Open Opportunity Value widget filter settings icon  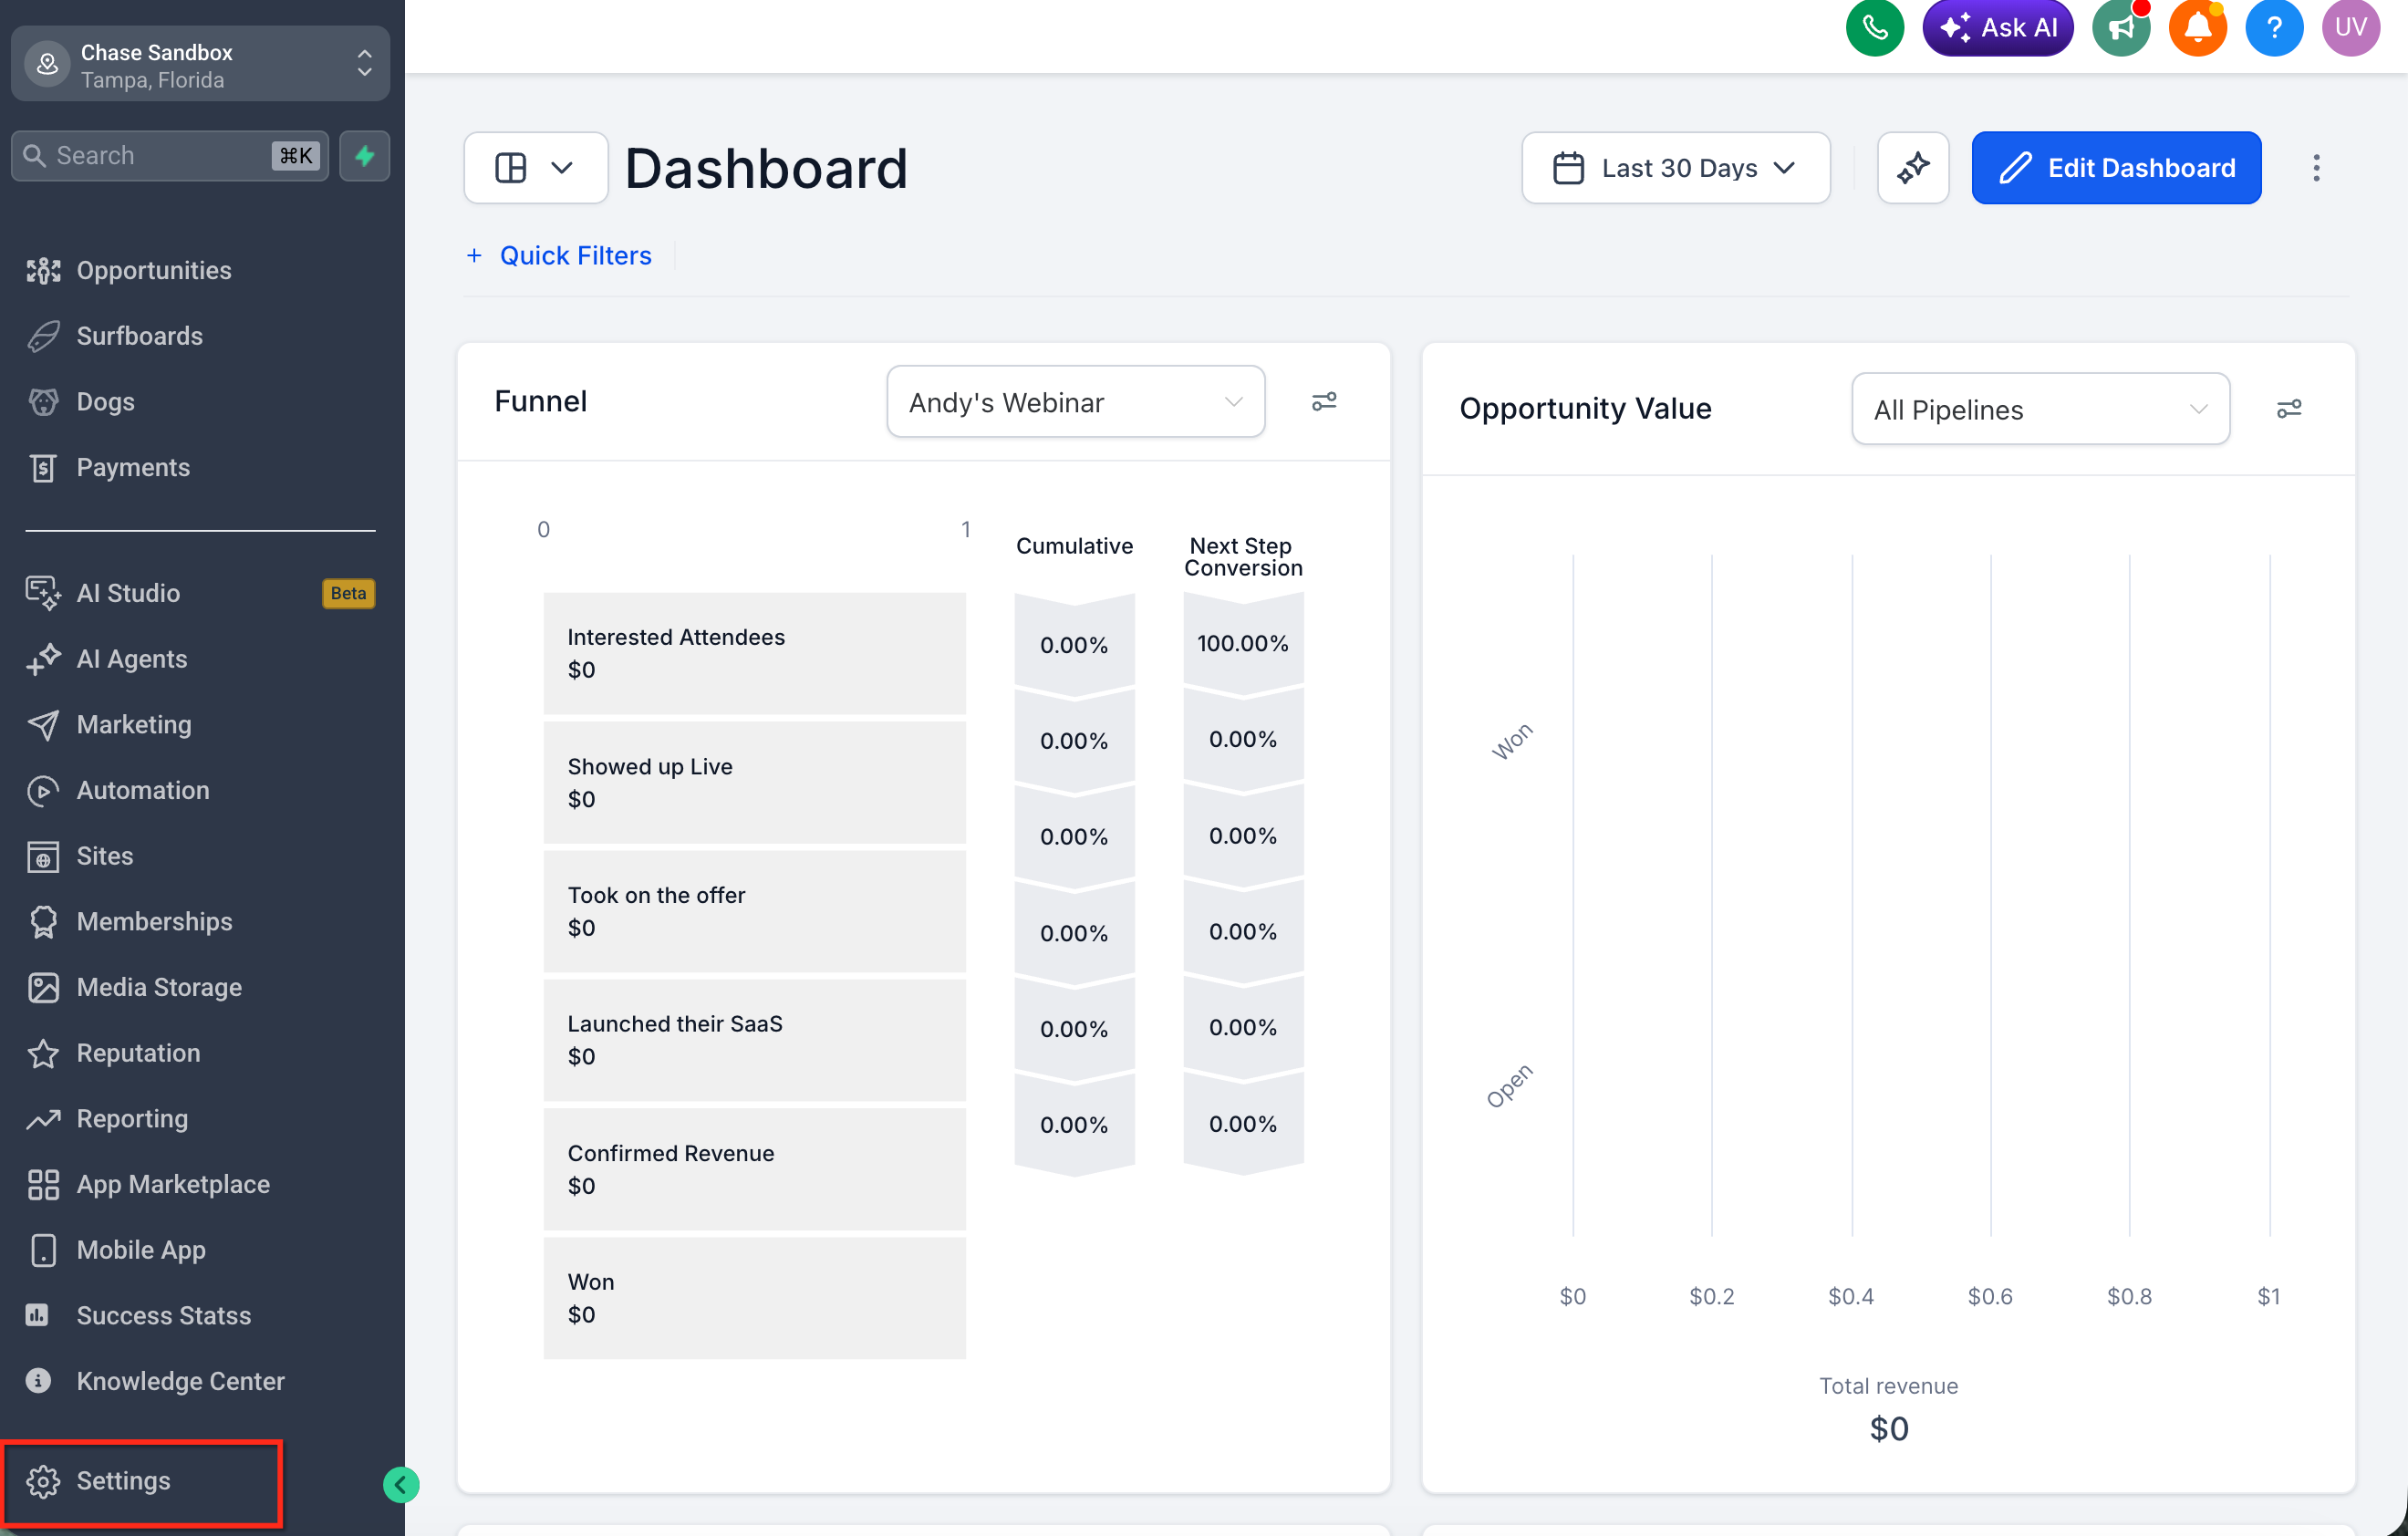[2288, 409]
